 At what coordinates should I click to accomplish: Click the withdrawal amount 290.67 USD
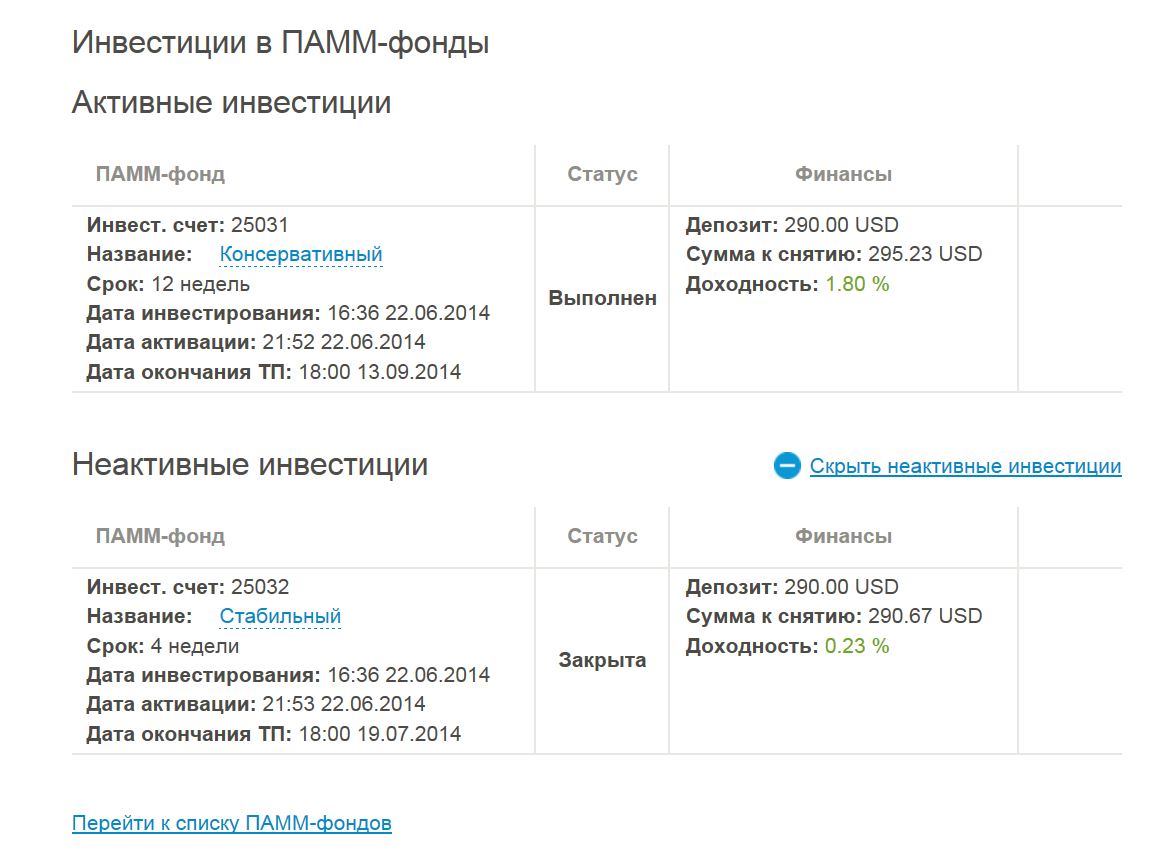pos(925,616)
